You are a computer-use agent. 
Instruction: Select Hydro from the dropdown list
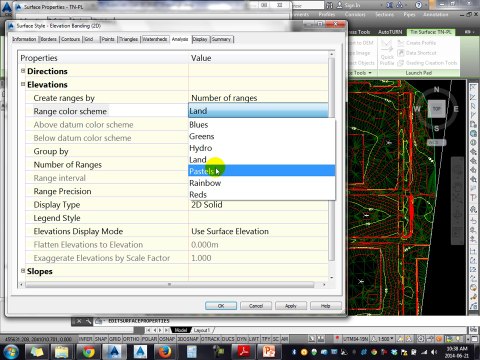(261, 148)
